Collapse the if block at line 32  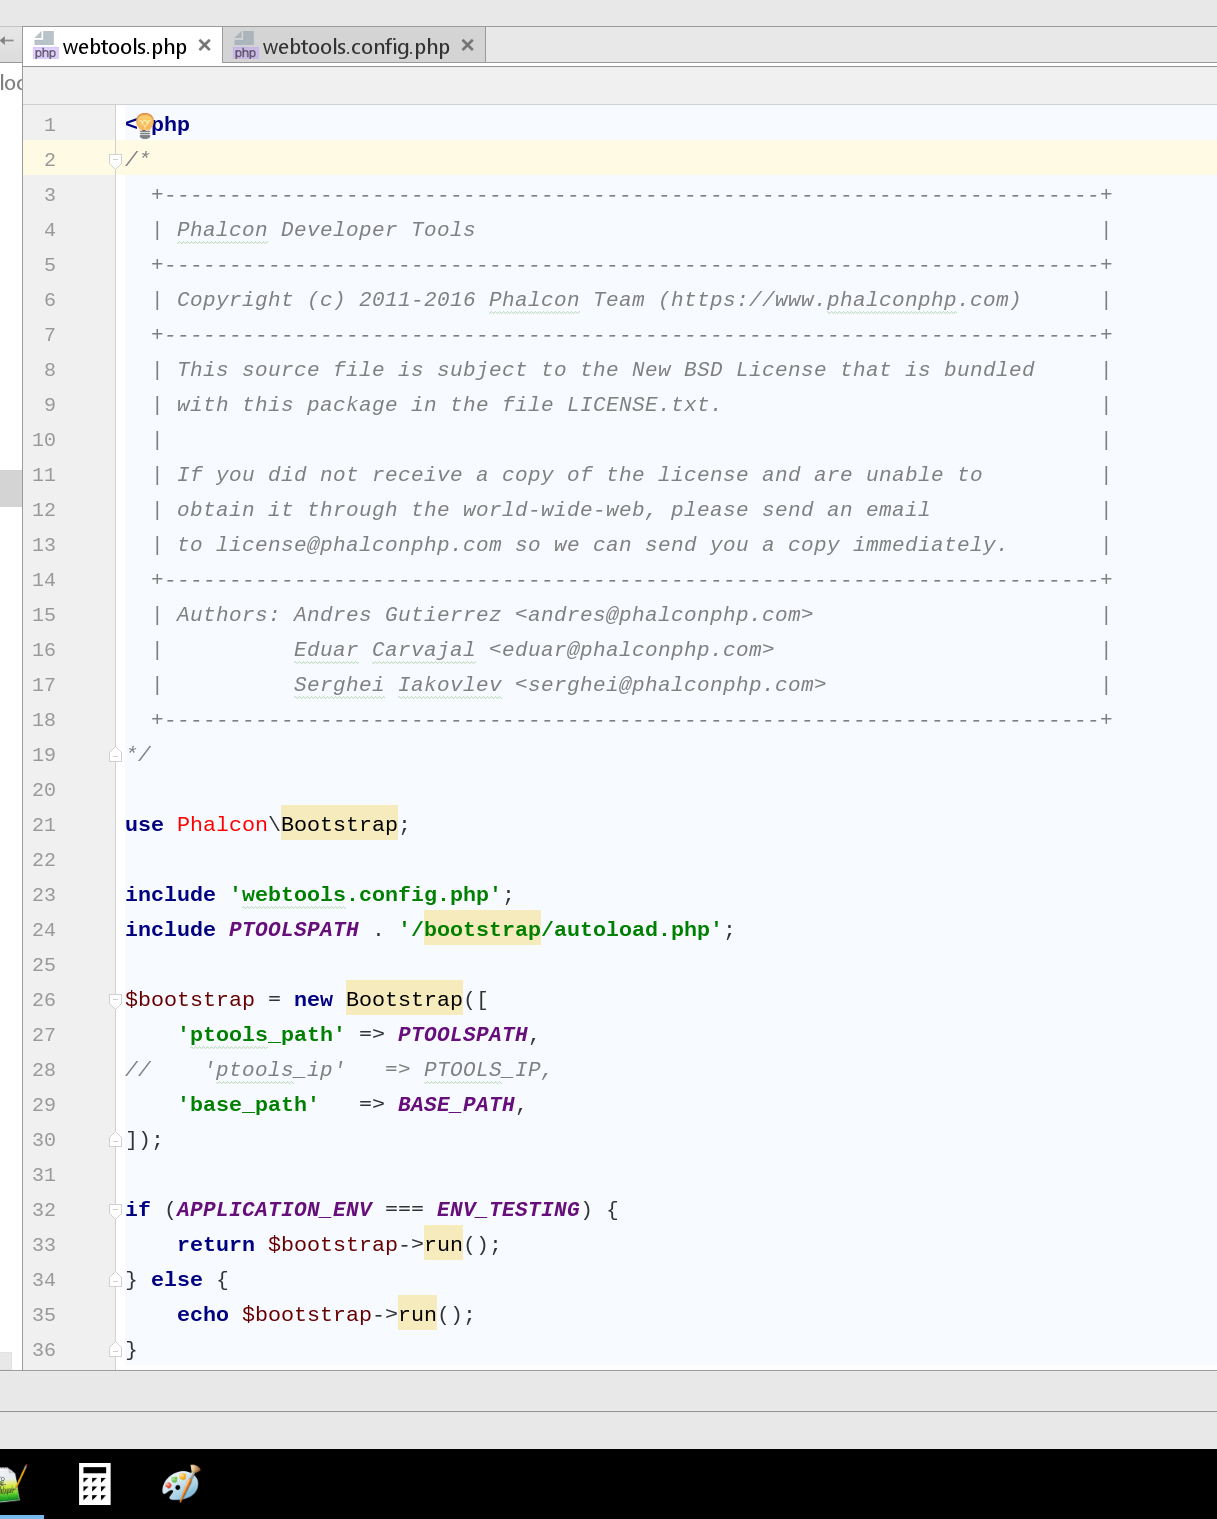115,1210
